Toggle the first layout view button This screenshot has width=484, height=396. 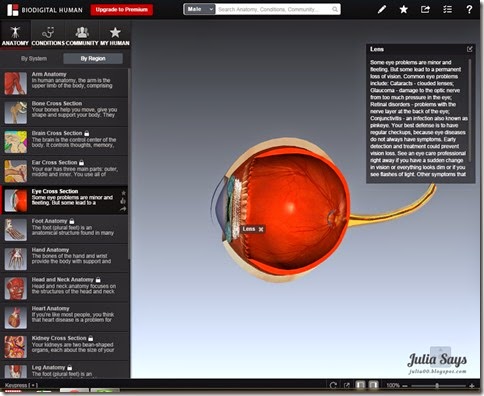click(360, 385)
